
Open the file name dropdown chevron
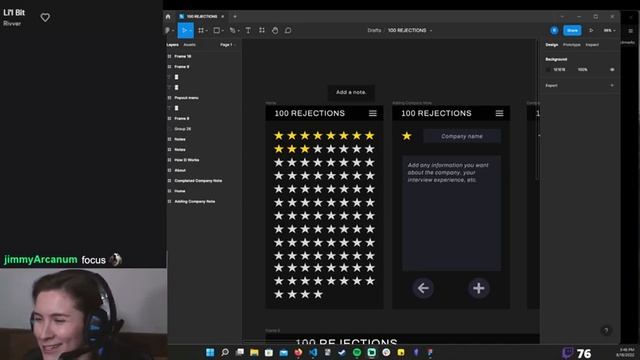431,30
